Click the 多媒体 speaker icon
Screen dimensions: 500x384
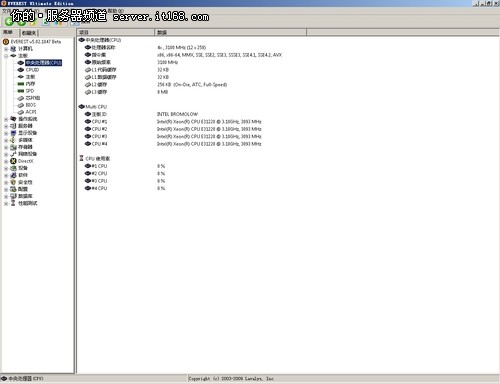tap(13, 140)
